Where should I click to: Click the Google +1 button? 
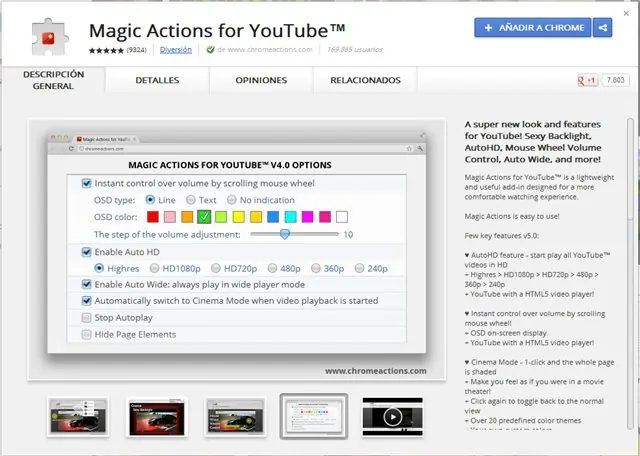(588, 80)
